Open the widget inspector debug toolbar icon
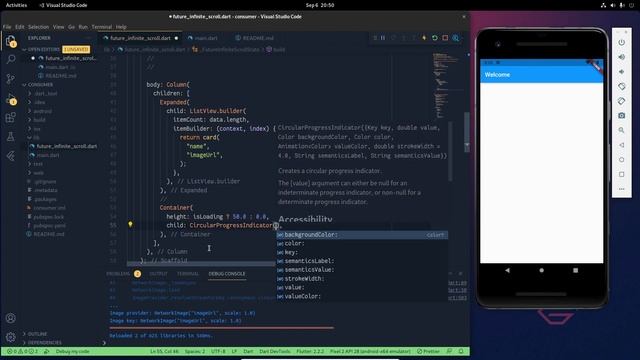 point(456,38)
